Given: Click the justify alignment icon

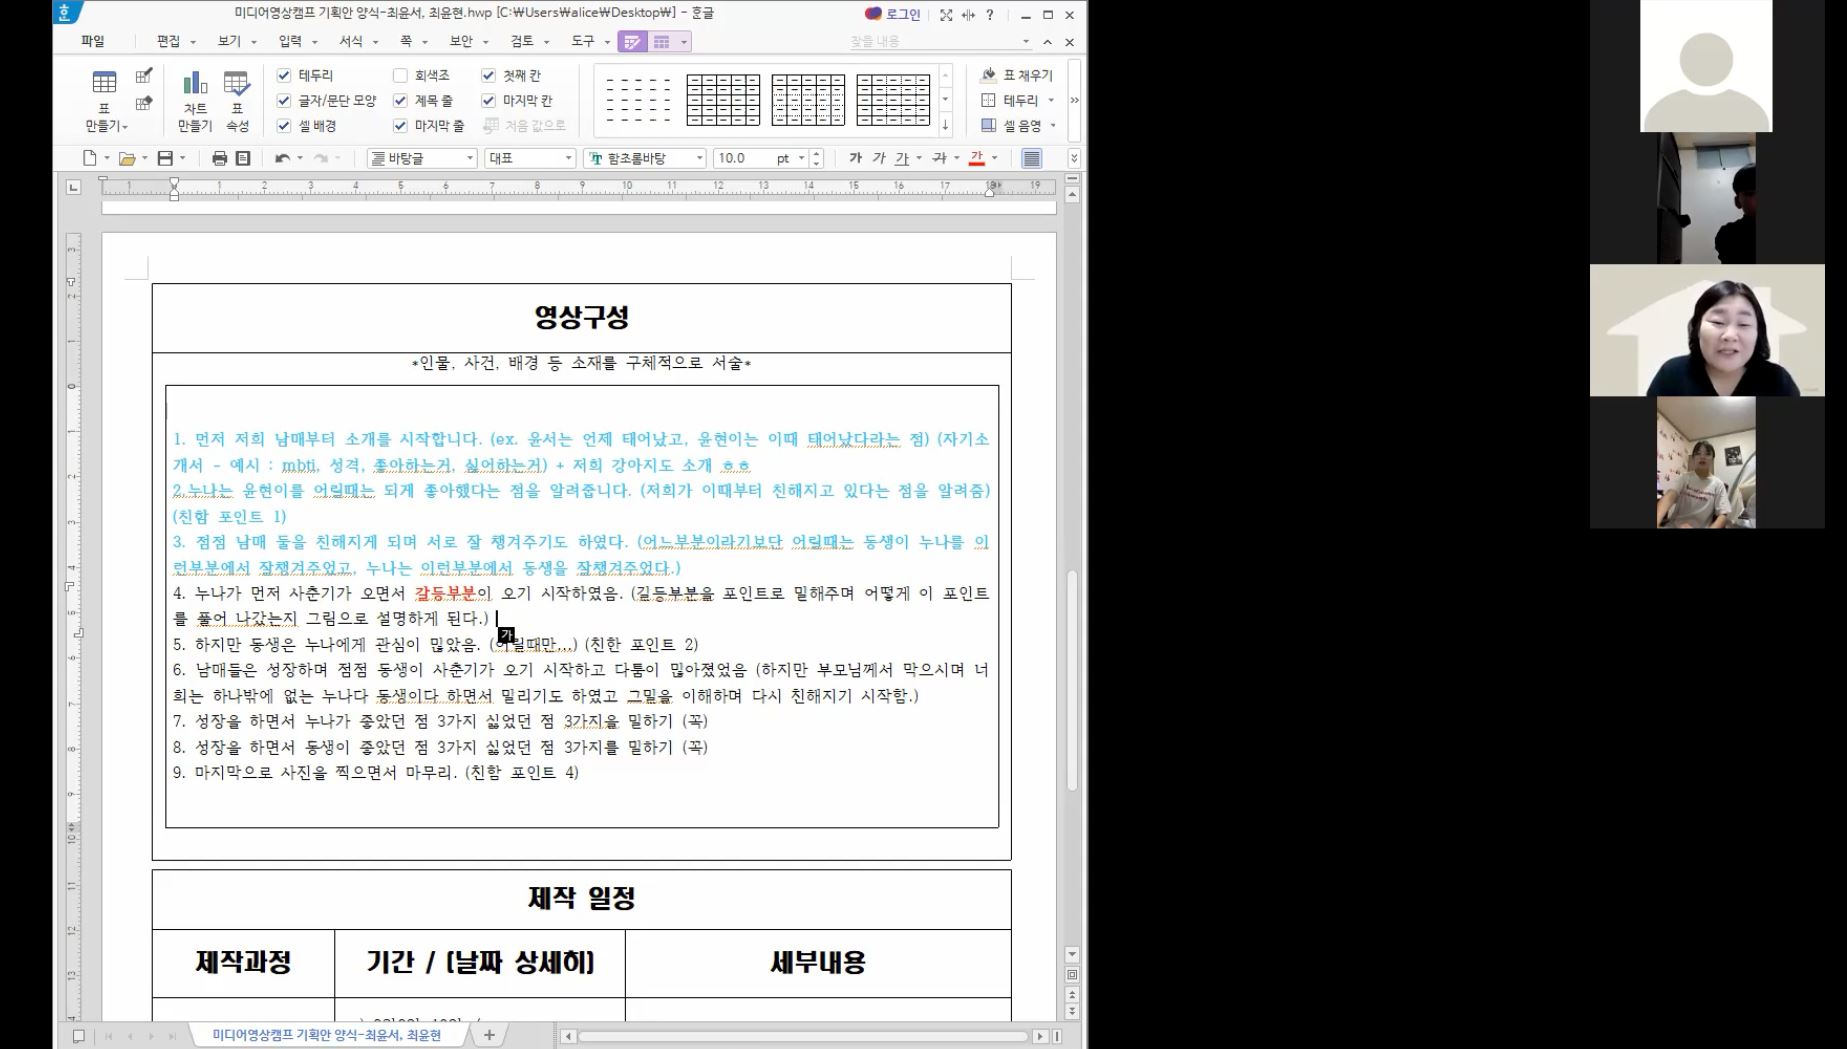Looking at the screenshot, I should (x=1031, y=158).
